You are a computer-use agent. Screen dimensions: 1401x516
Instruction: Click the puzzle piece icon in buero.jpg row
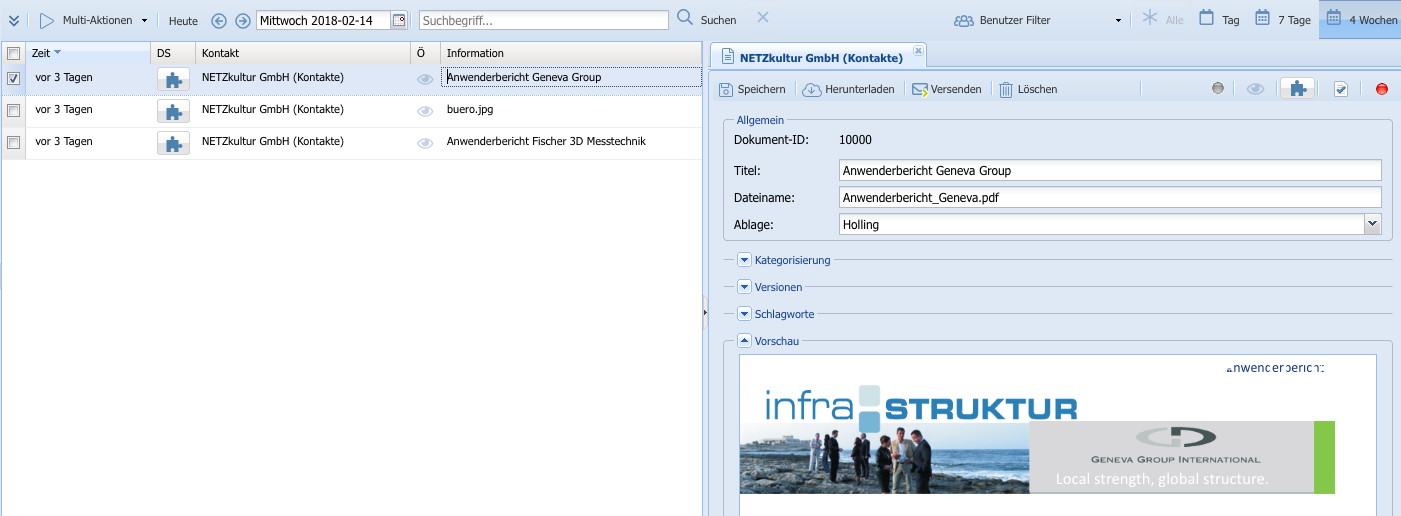coord(174,111)
